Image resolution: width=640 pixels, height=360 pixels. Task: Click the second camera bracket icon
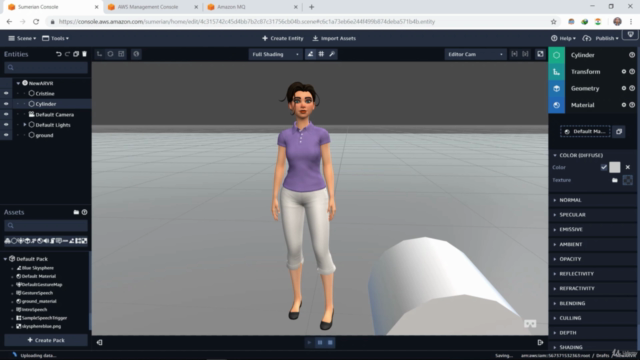[525, 54]
